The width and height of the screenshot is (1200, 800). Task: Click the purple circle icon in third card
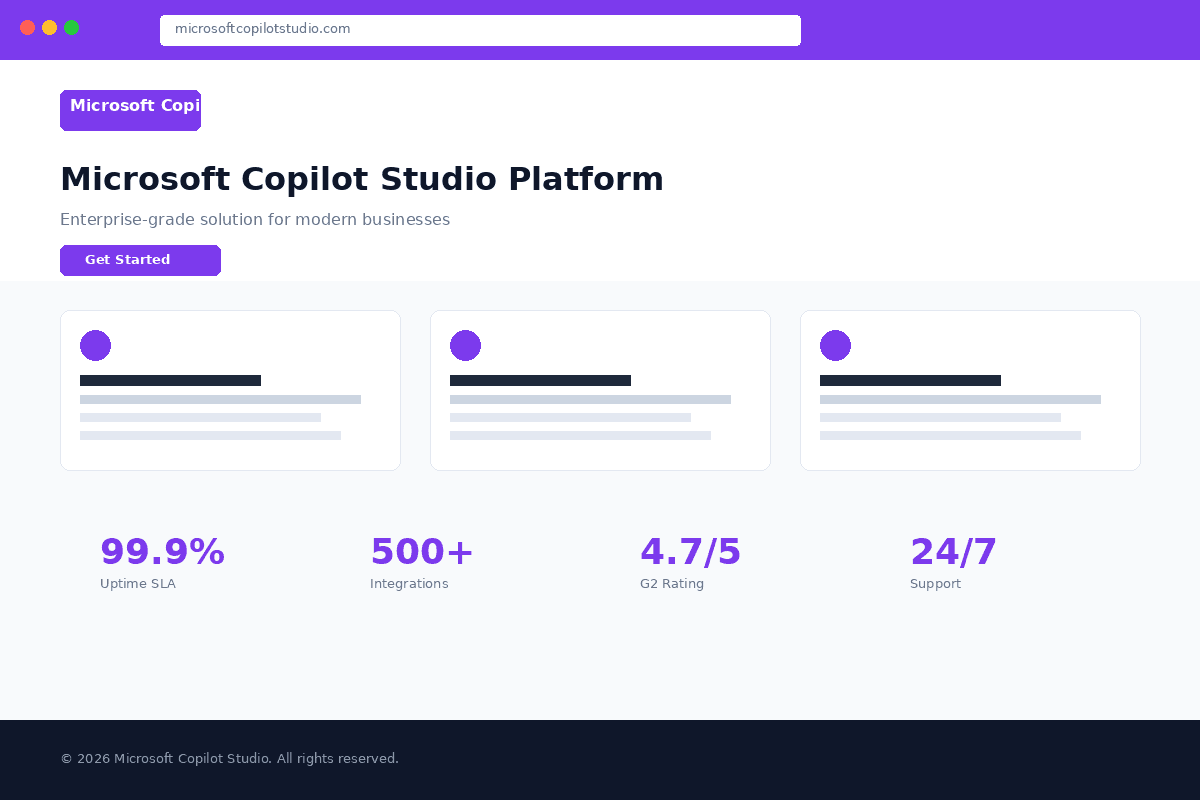click(835, 345)
